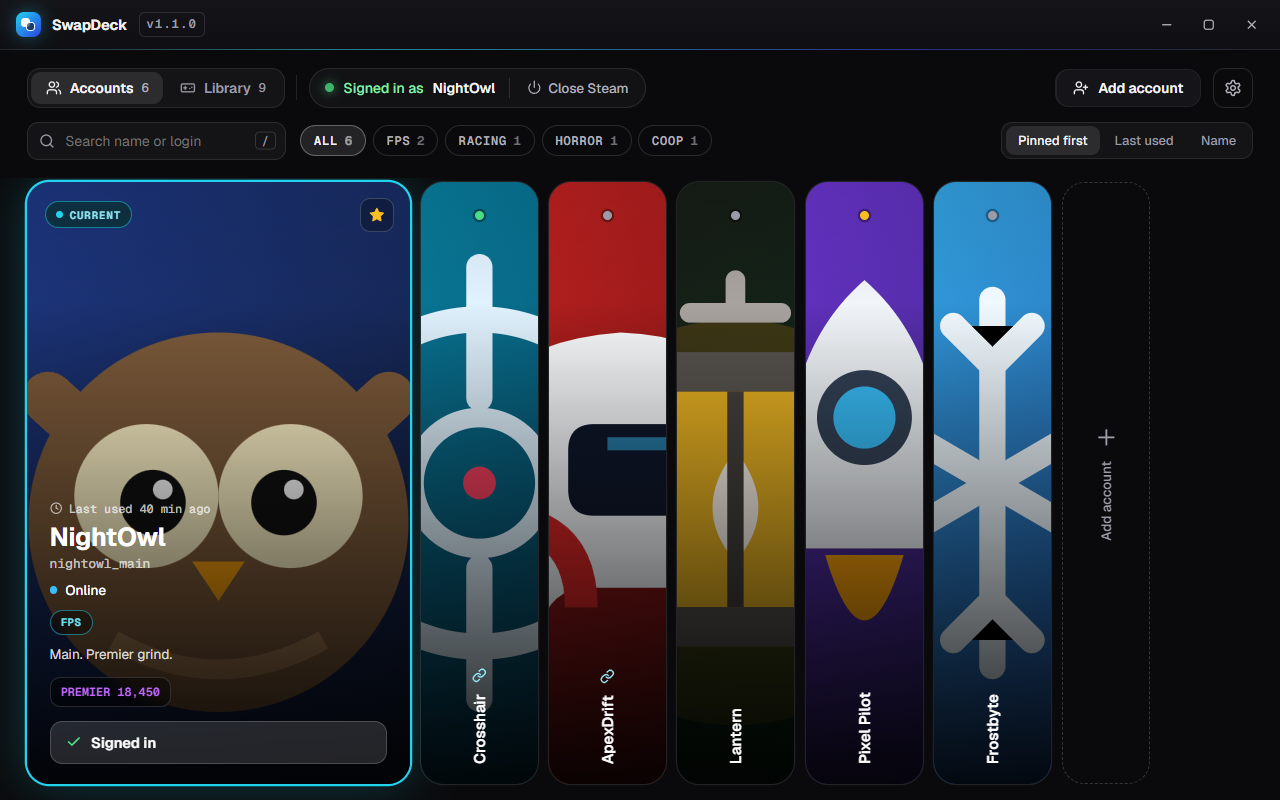1280x800 pixels.
Task: Select the Lantern account card
Action: coord(735,483)
